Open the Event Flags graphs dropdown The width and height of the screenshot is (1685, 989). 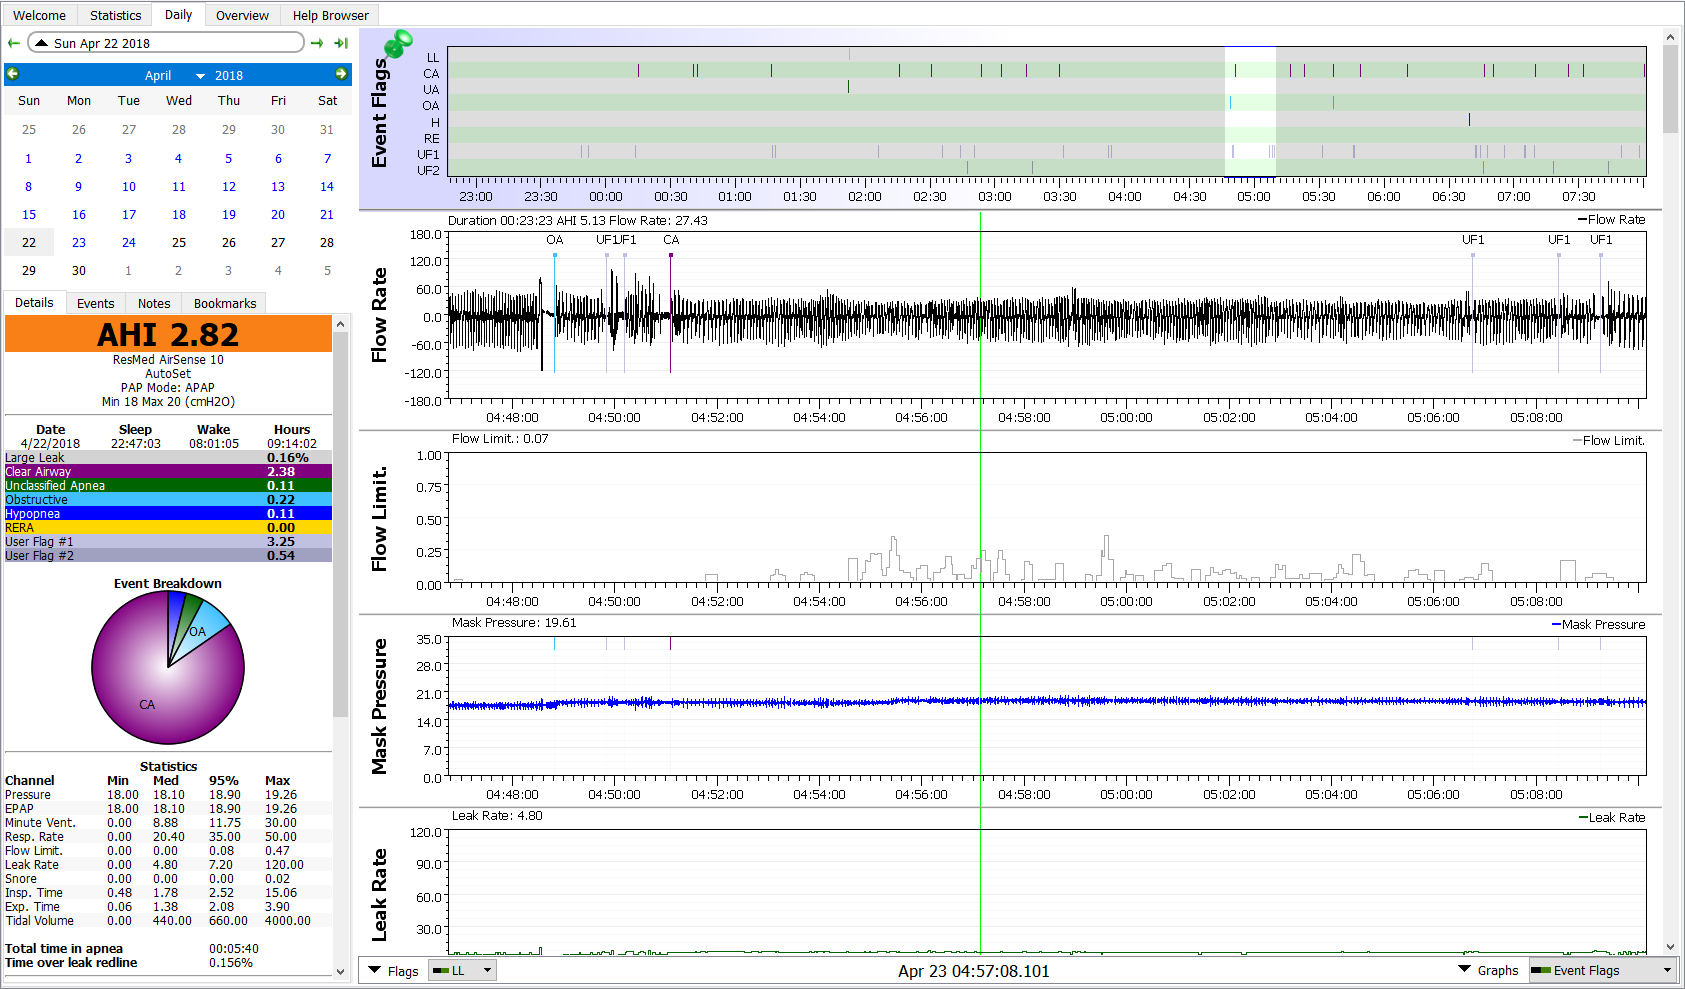pyautogui.click(x=1601, y=970)
